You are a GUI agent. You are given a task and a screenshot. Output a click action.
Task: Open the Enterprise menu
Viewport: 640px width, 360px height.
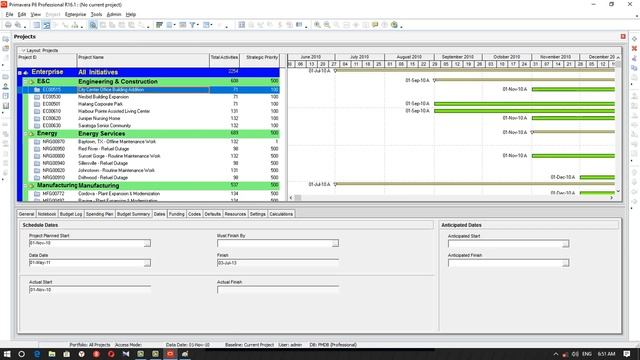tap(76, 14)
